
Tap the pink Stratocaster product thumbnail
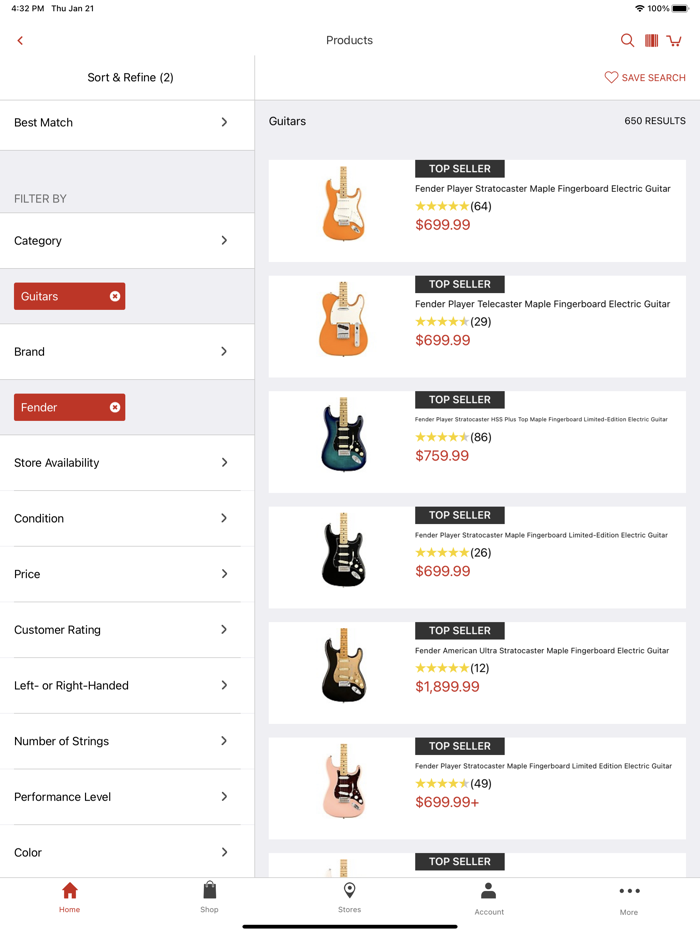click(x=345, y=781)
